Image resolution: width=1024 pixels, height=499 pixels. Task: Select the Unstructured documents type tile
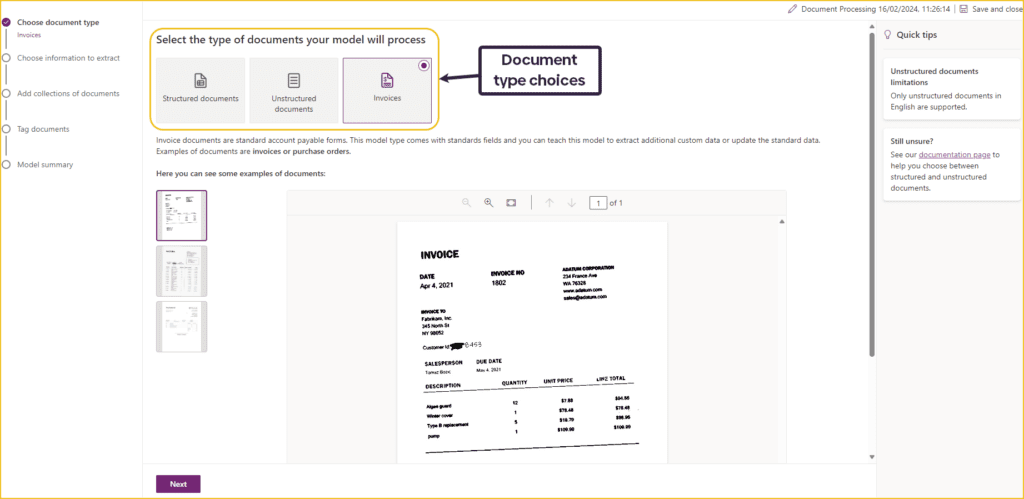pyautogui.click(x=294, y=90)
